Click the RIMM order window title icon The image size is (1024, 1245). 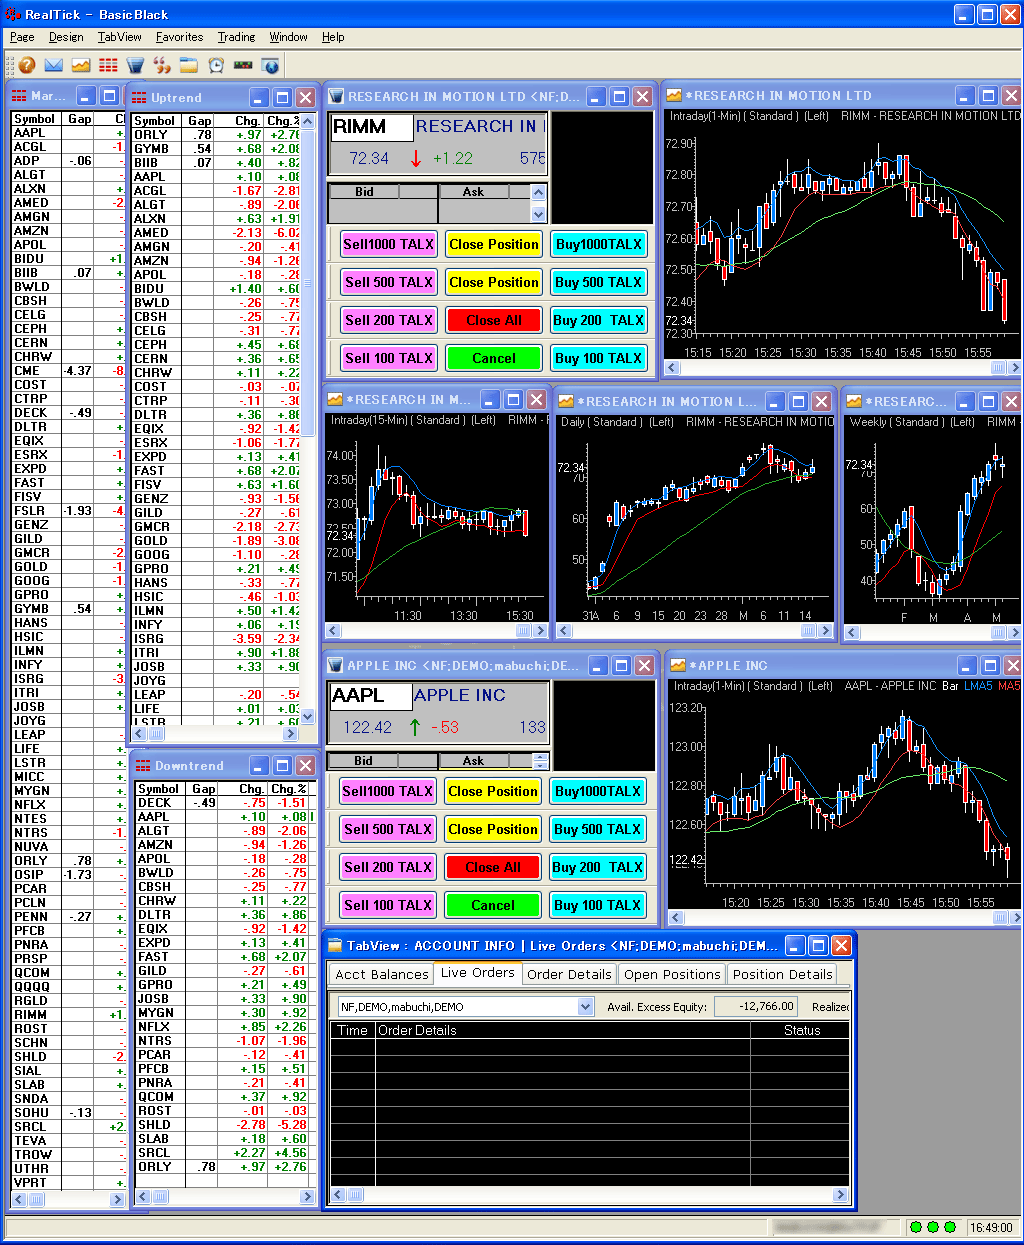click(x=336, y=96)
